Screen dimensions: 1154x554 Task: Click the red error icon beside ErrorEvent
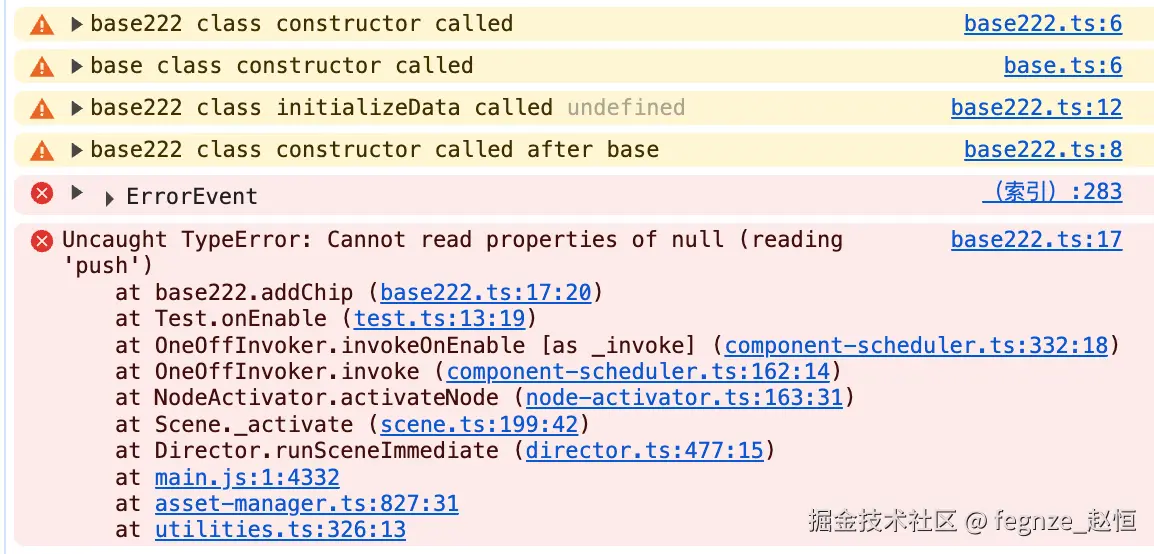pos(42,193)
